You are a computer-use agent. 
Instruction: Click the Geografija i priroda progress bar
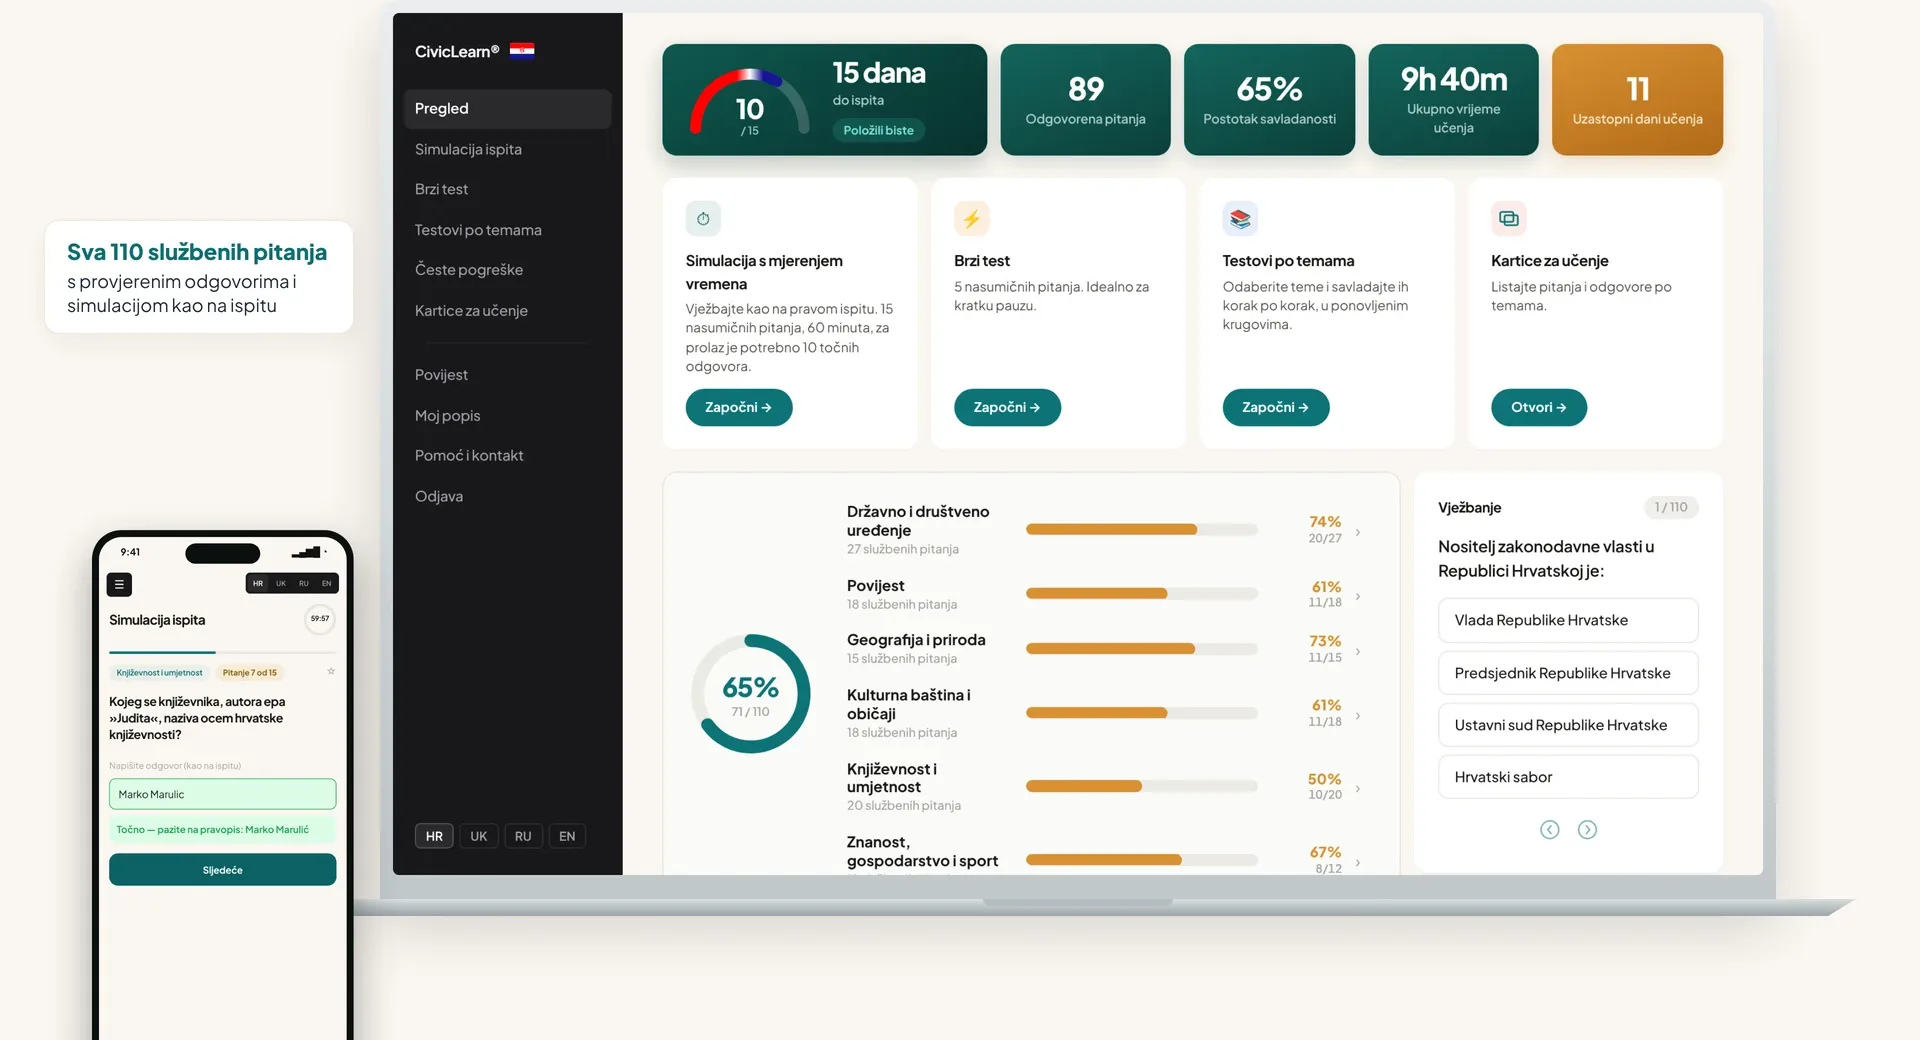point(1142,649)
